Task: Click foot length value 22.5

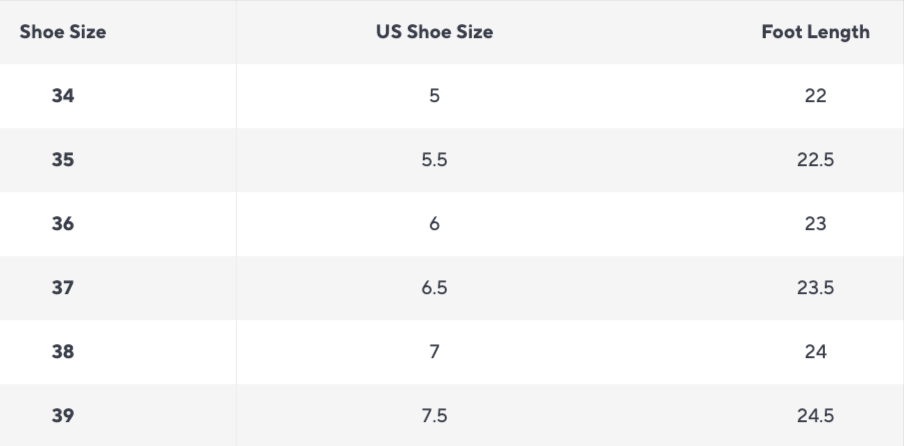Action: tap(815, 160)
